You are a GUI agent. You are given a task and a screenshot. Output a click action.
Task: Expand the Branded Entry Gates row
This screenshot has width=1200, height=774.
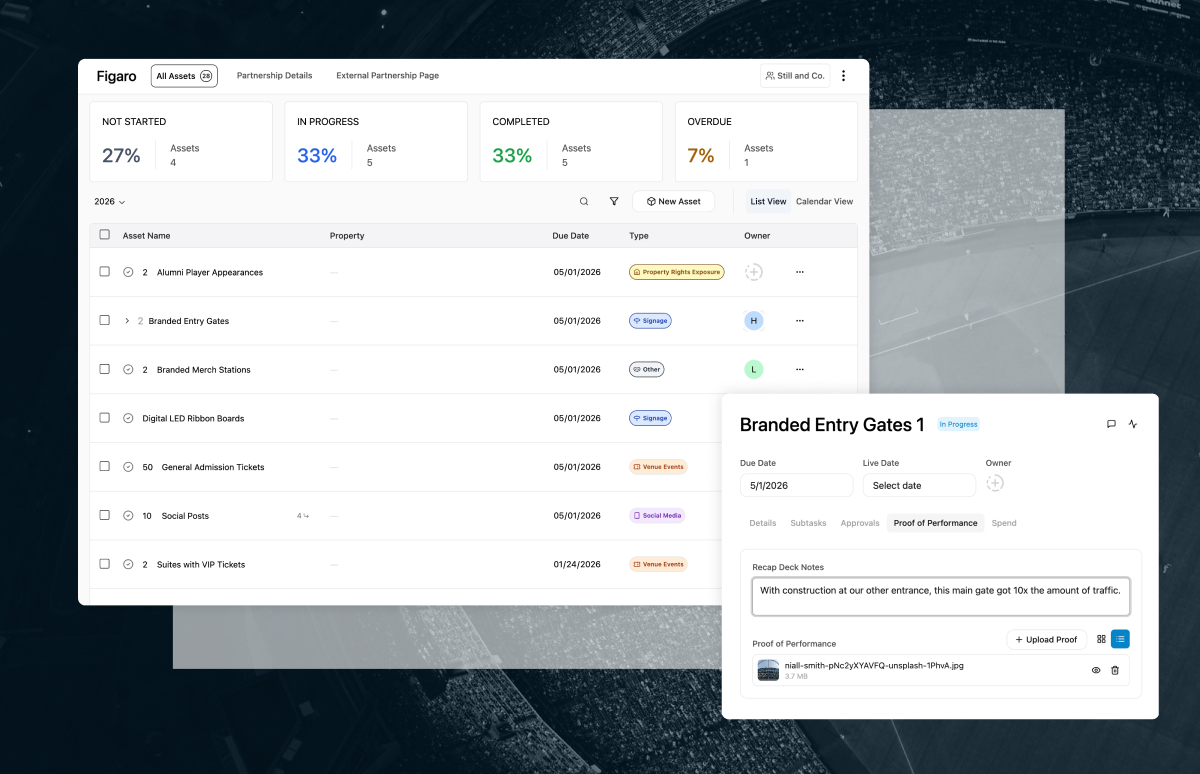coord(126,320)
